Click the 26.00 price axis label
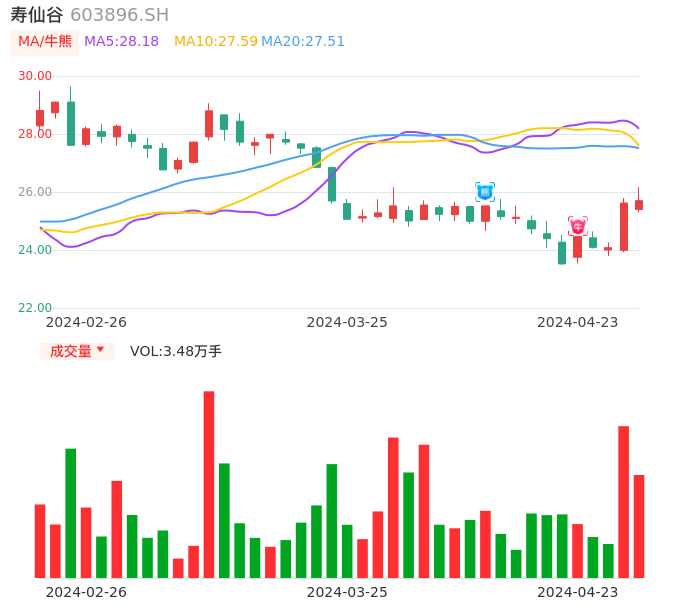 tap(36, 192)
